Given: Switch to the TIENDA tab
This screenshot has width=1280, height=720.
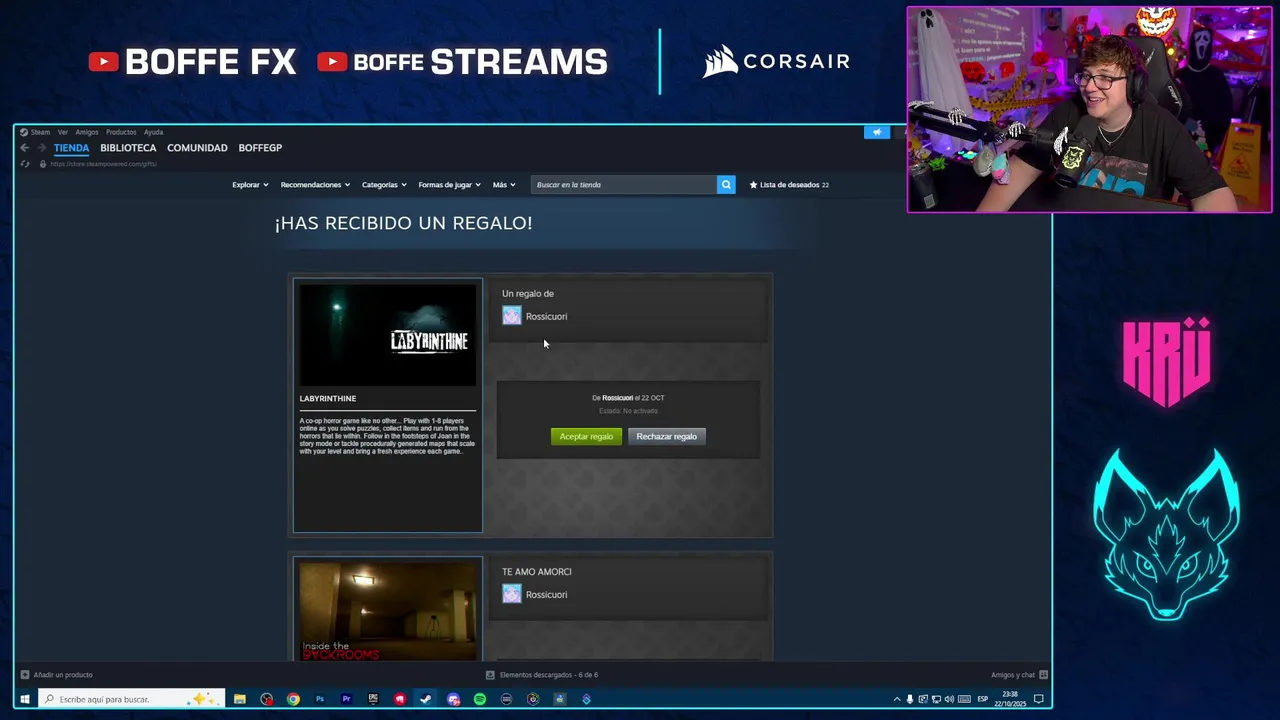Looking at the screenshot, I should coord(72,148).
